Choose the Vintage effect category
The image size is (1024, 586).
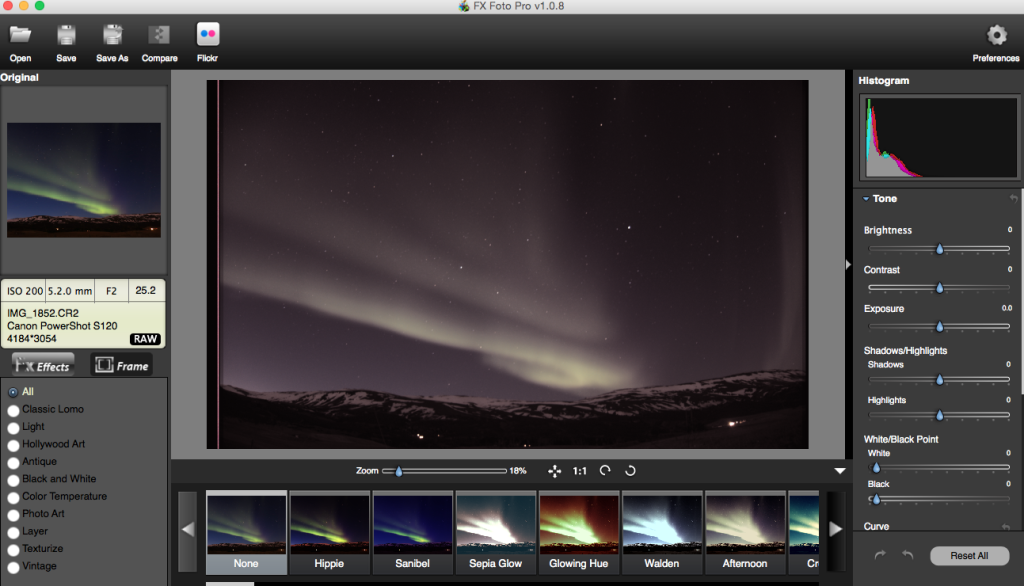pyautogui.click(x=13, y=567)
